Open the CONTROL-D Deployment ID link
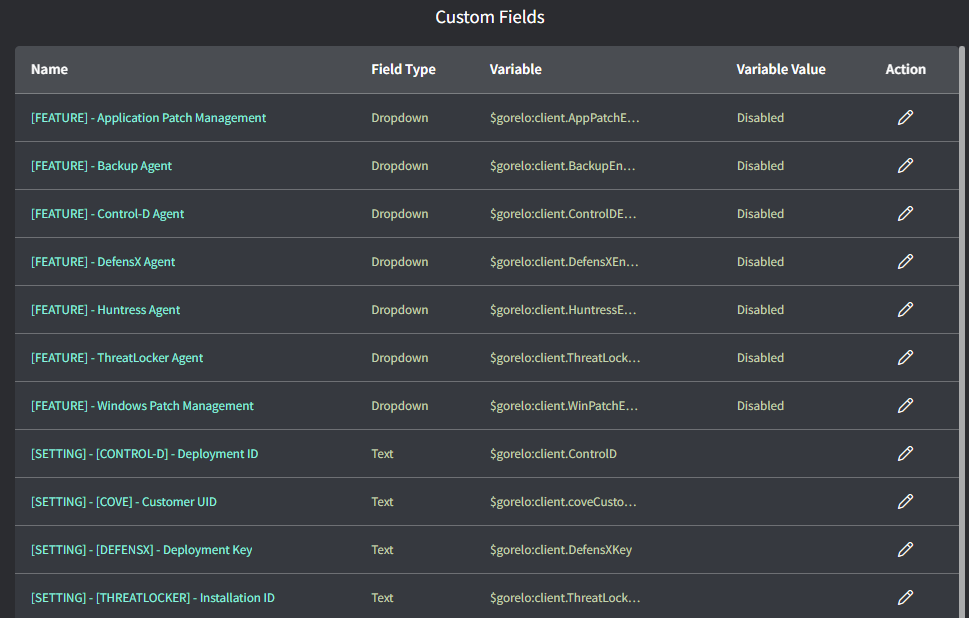 tap(145, 454)
